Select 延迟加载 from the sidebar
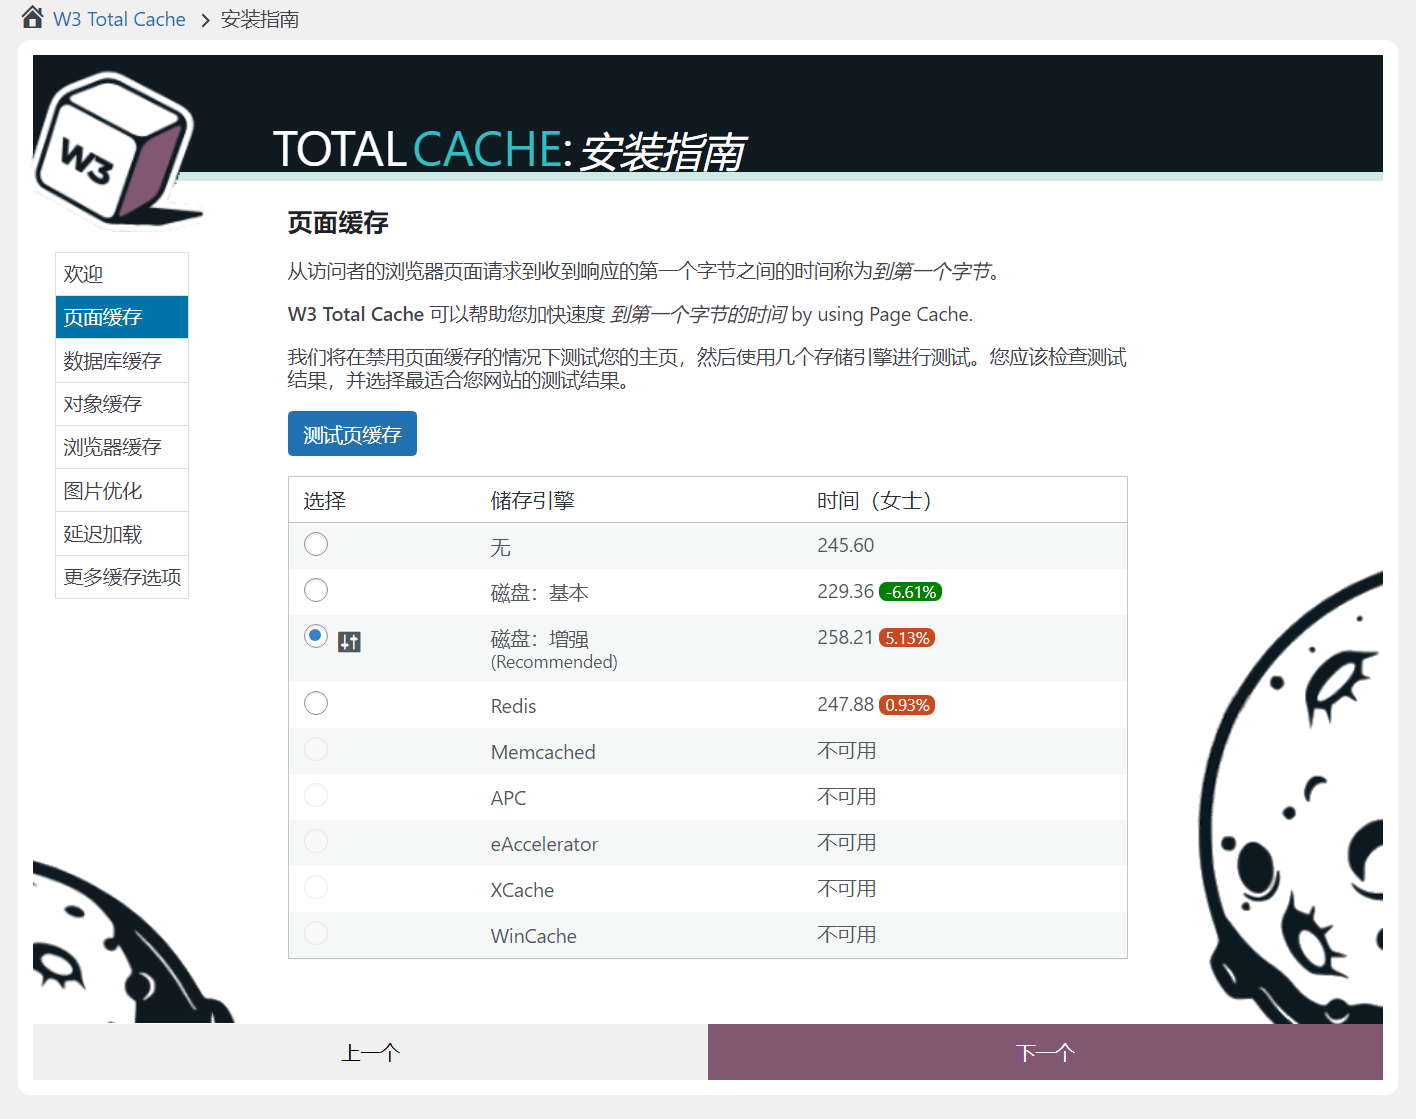Screen dimensions: 1416x1119 122,534
